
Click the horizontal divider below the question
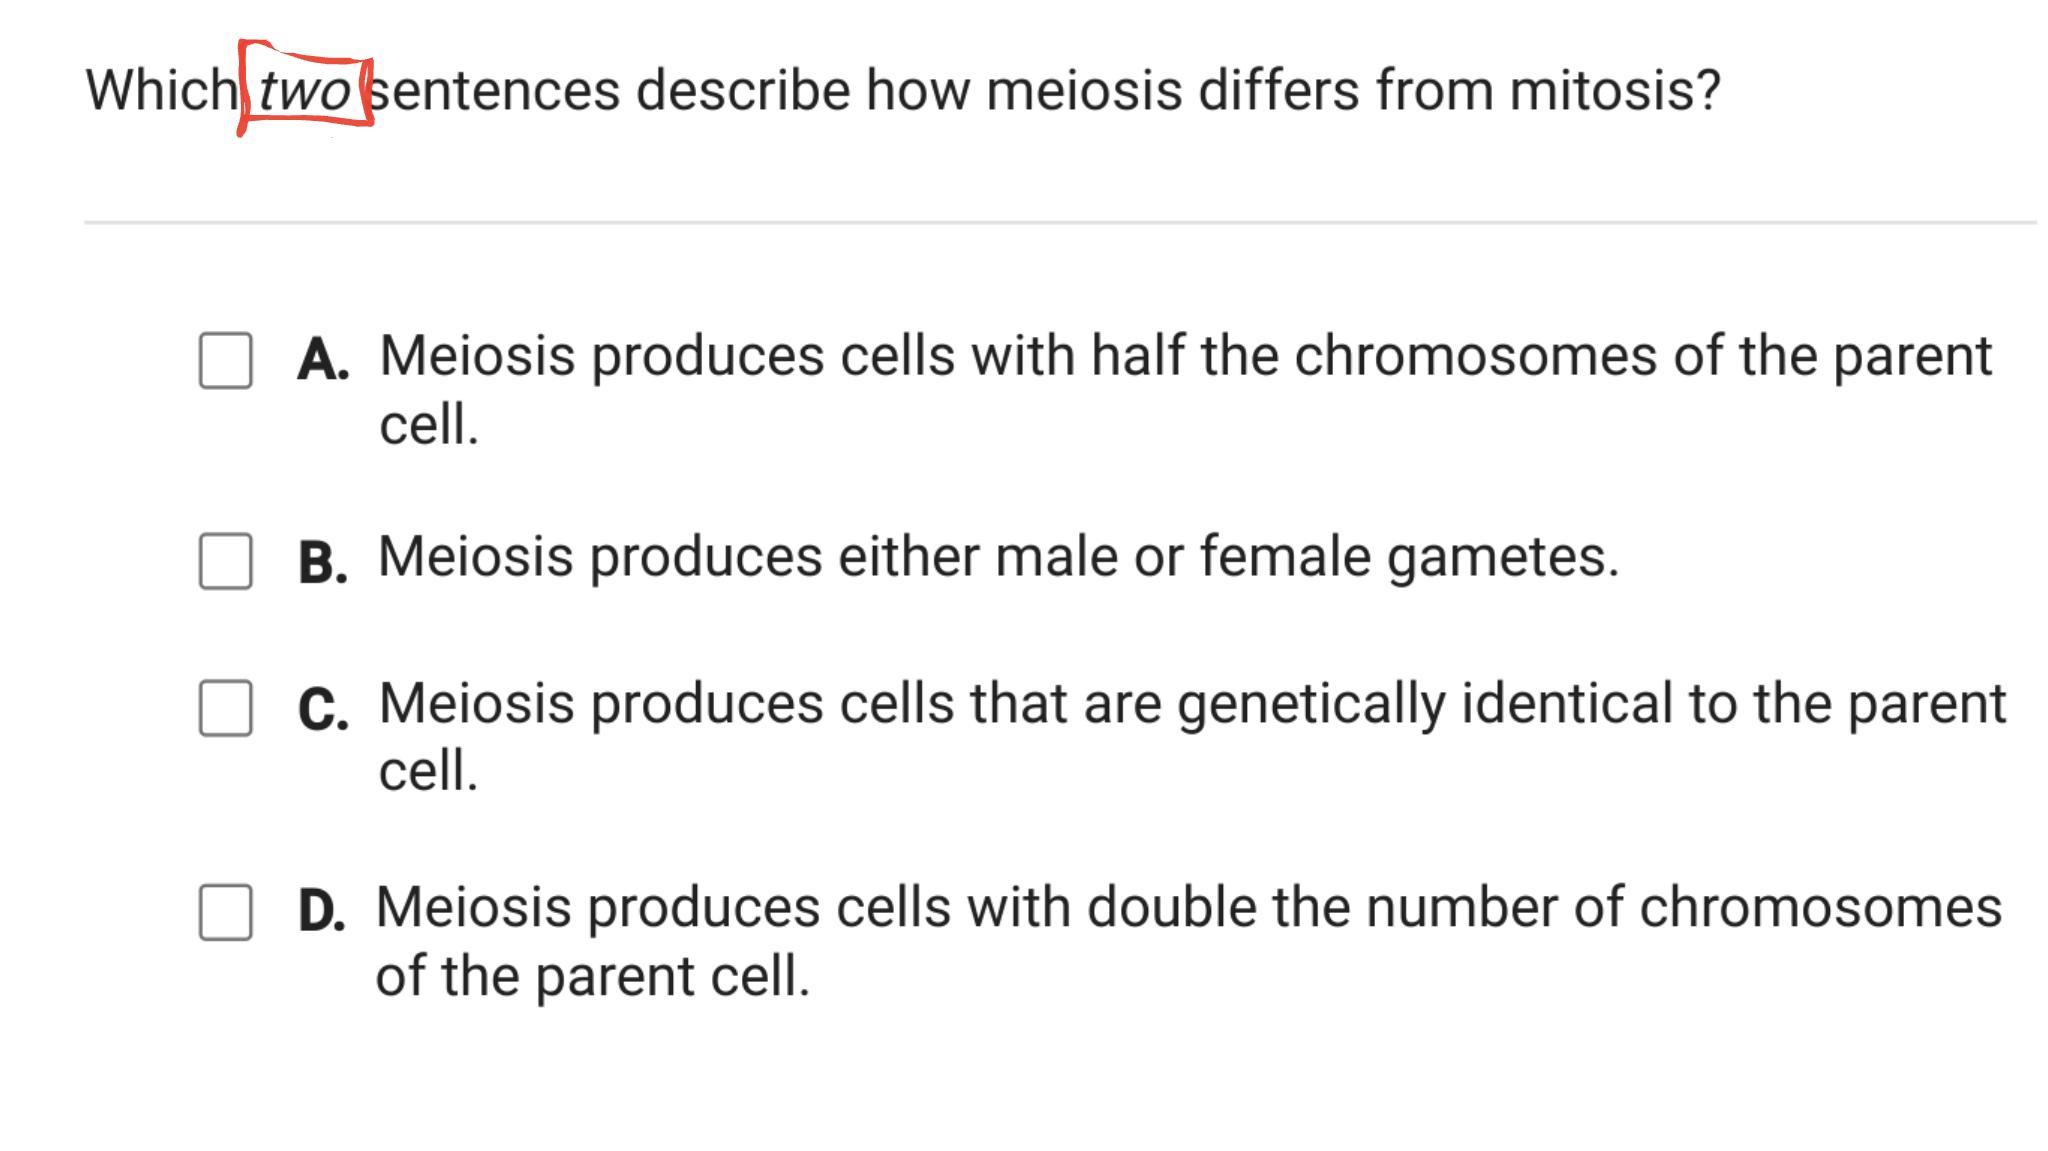coord(1060,222)
